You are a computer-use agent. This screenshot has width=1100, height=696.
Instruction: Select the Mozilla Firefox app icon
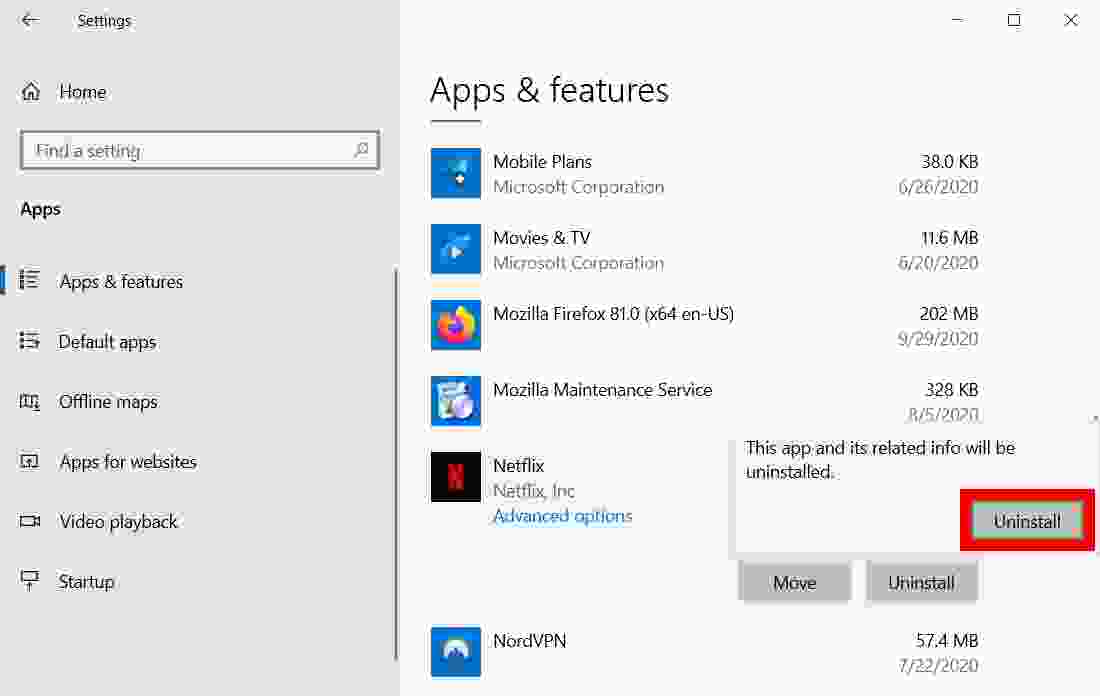pos(456,325)
